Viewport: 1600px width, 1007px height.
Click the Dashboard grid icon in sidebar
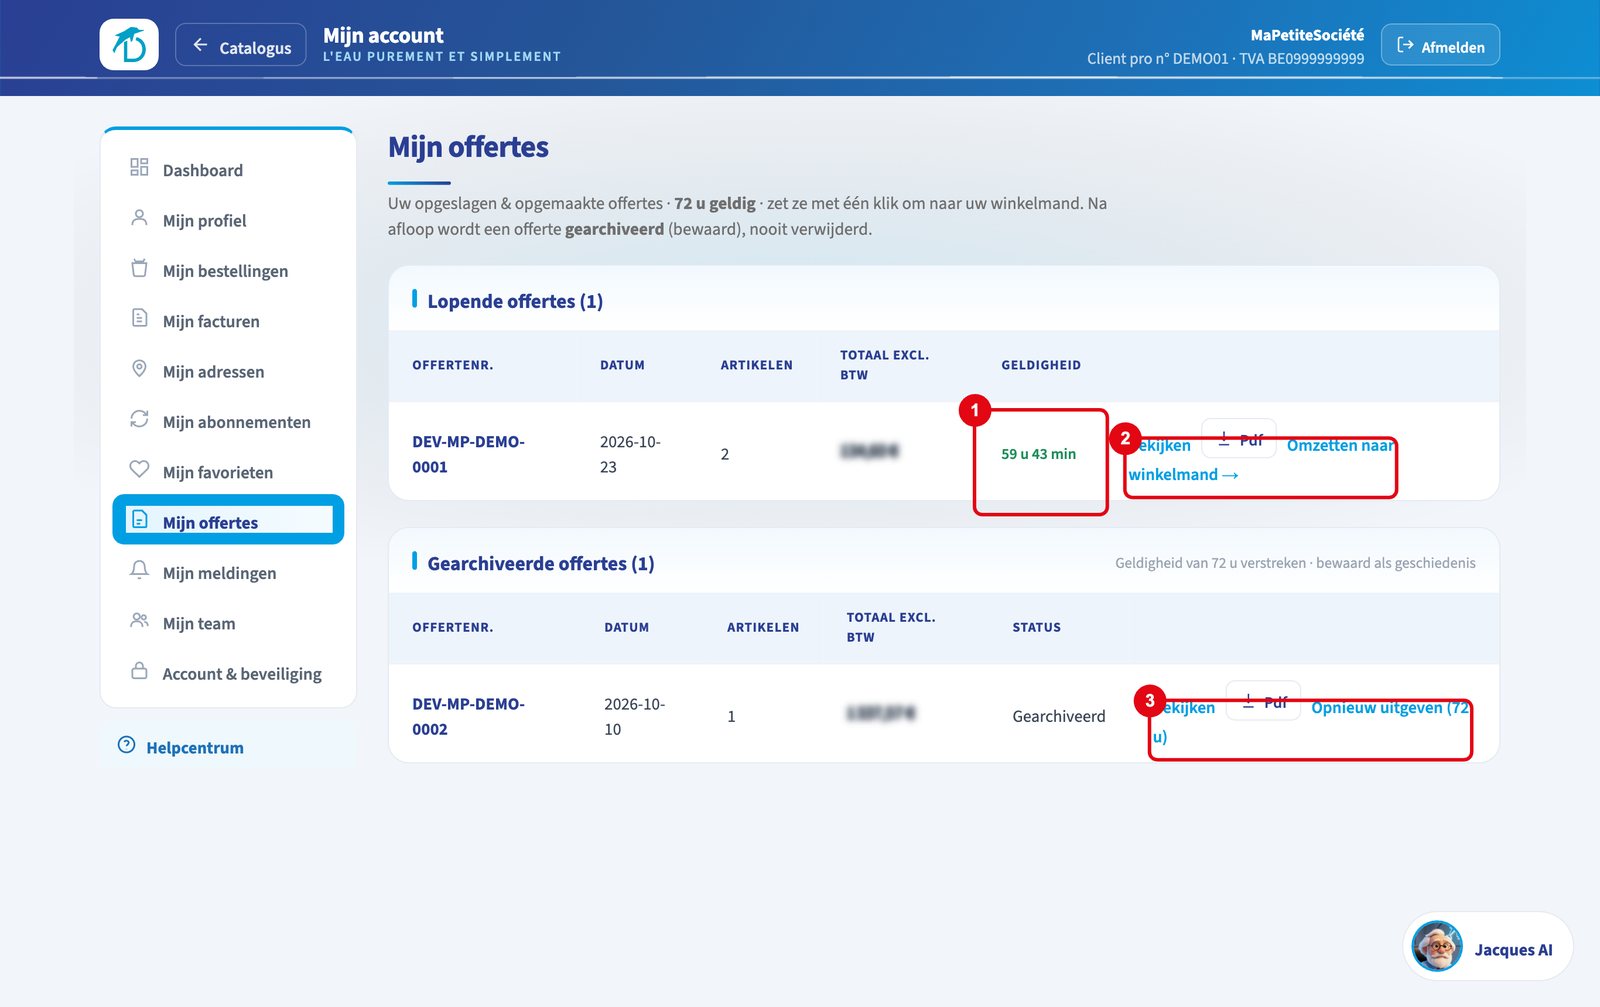[139, 168]
